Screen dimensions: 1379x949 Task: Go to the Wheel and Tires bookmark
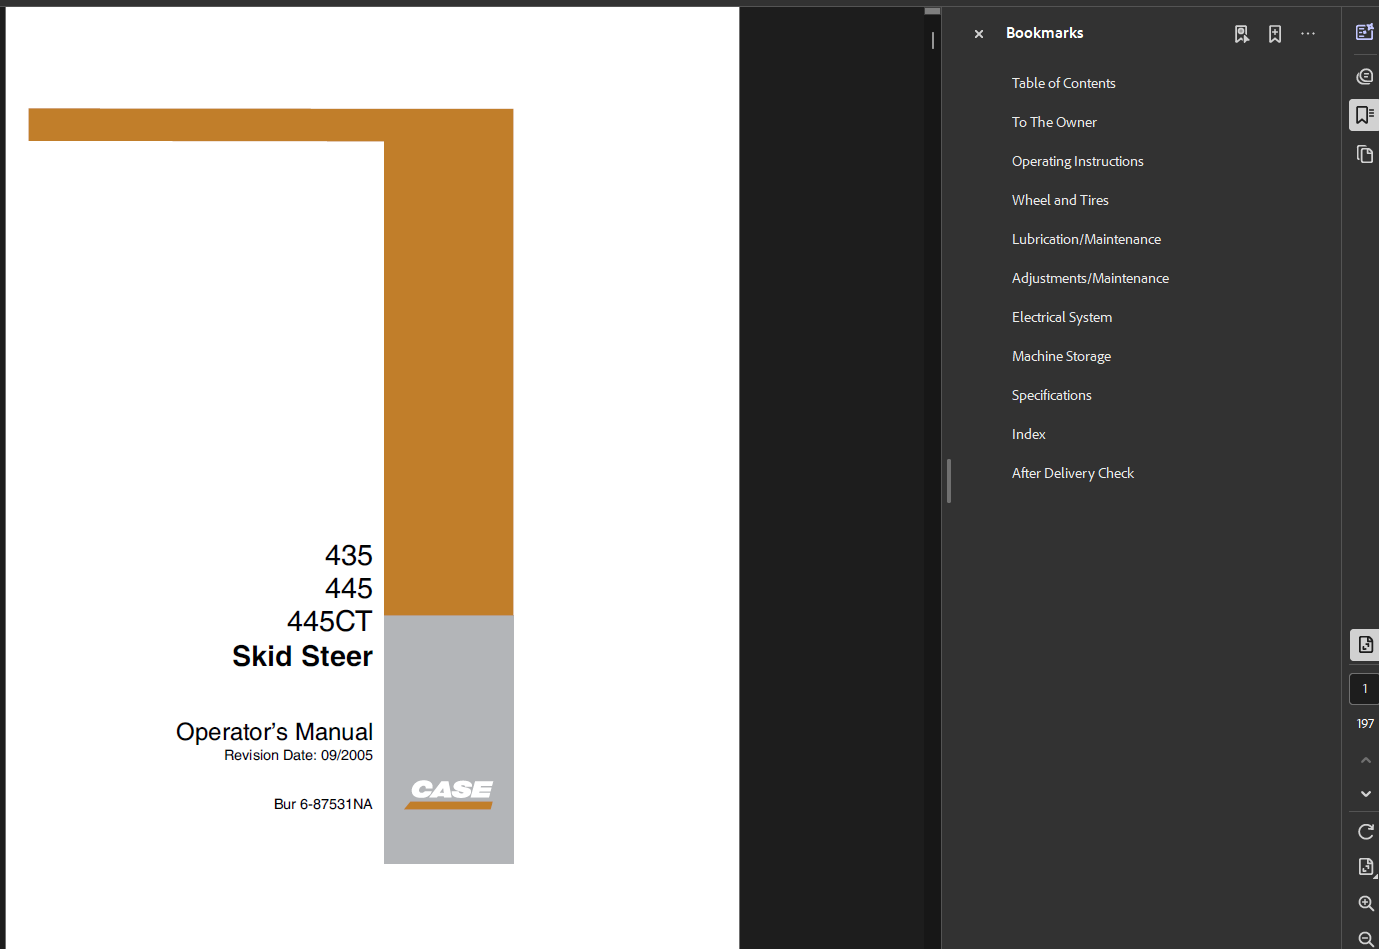pos(1060,200)
